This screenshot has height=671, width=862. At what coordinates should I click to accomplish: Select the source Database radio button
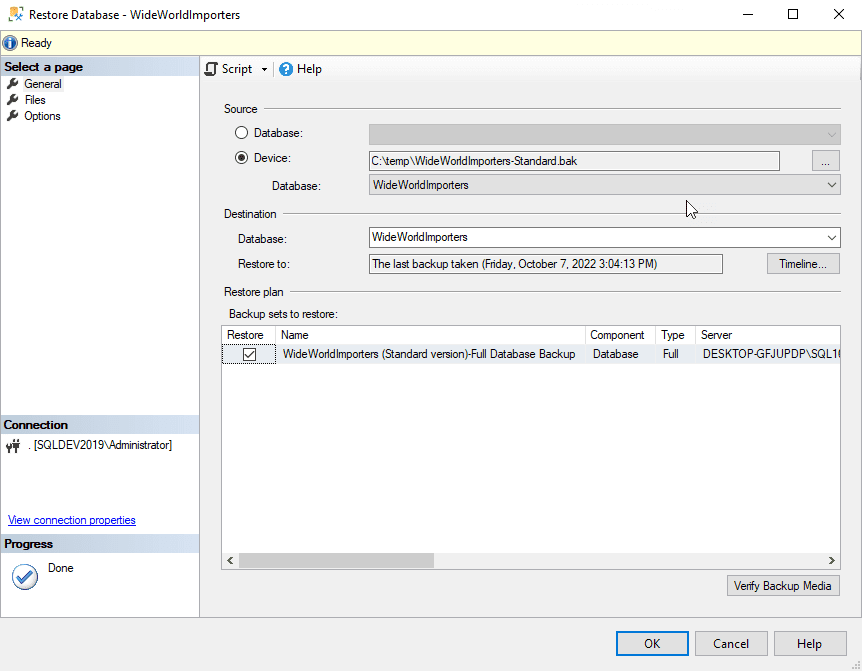tap(241, 133)
